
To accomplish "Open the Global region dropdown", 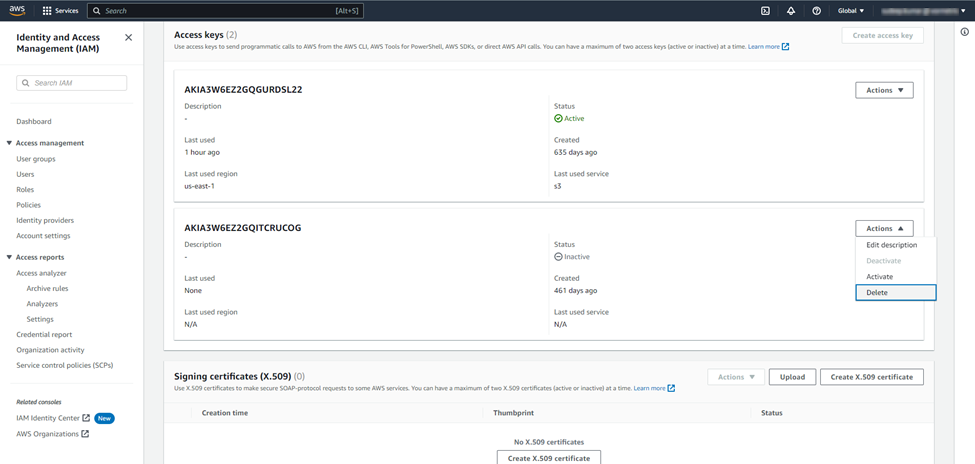I will (851, 11).
